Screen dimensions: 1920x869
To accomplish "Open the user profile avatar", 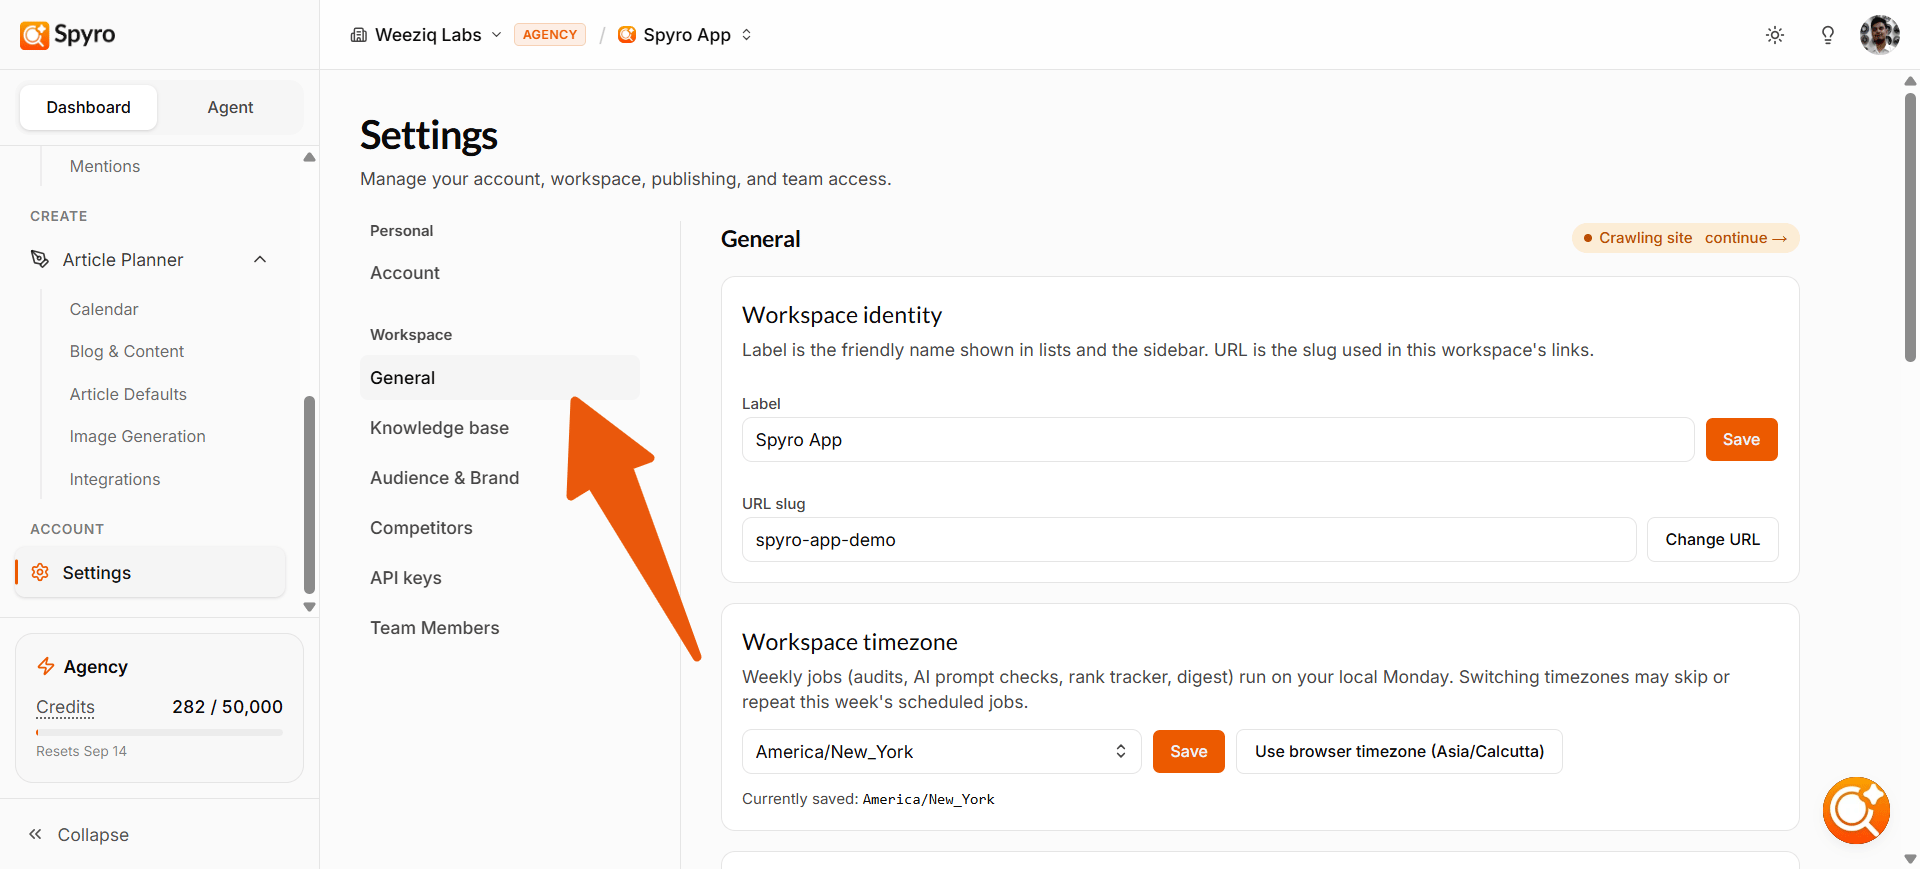I will coord(1879,35).
